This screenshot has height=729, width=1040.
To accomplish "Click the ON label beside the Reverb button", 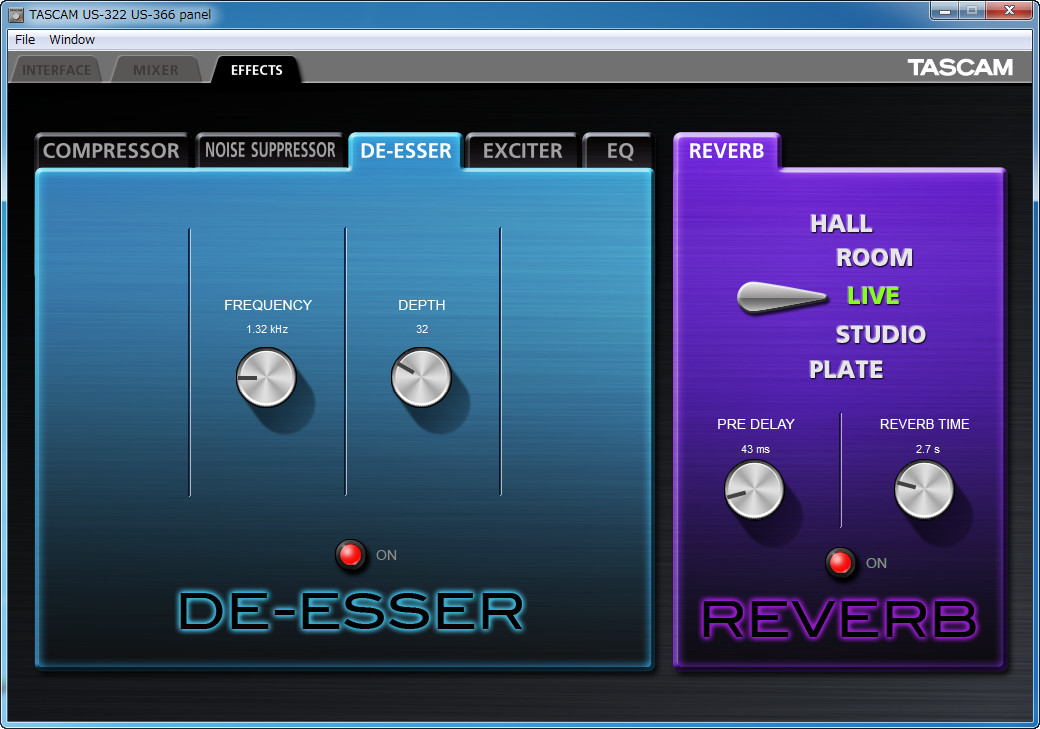I will 876,563.
